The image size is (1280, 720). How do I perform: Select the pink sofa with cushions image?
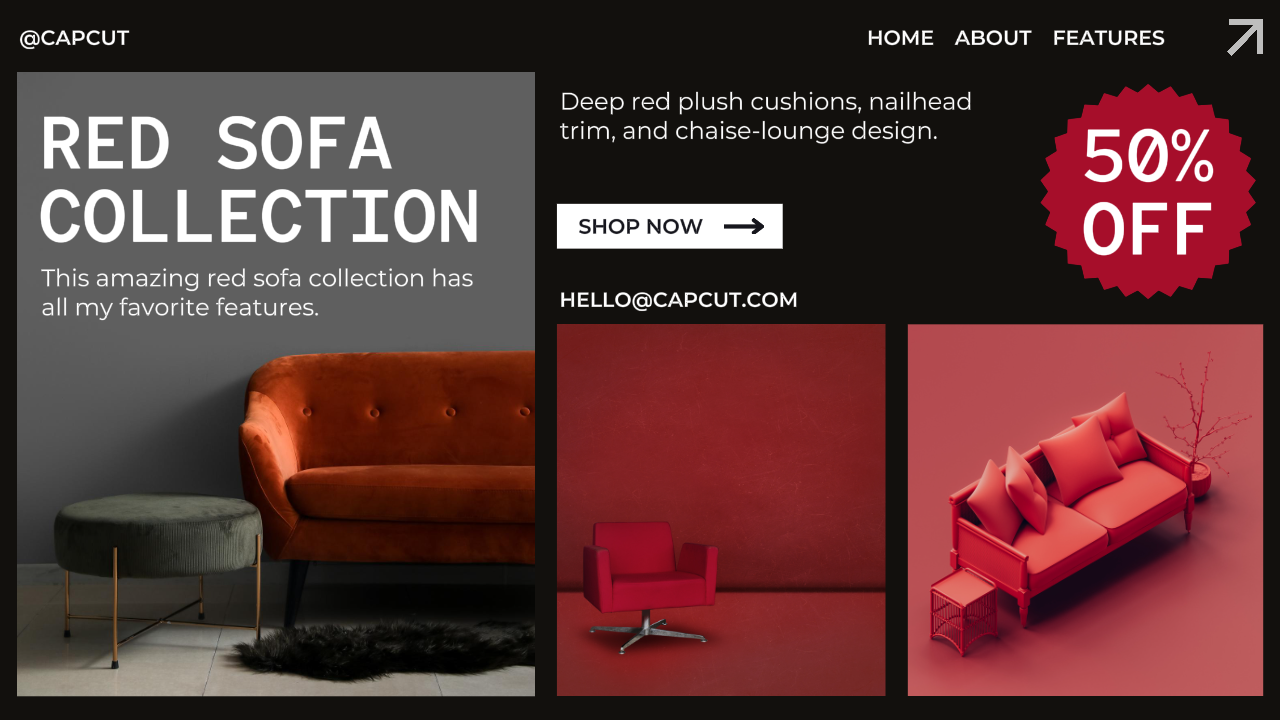(1085, 510)
